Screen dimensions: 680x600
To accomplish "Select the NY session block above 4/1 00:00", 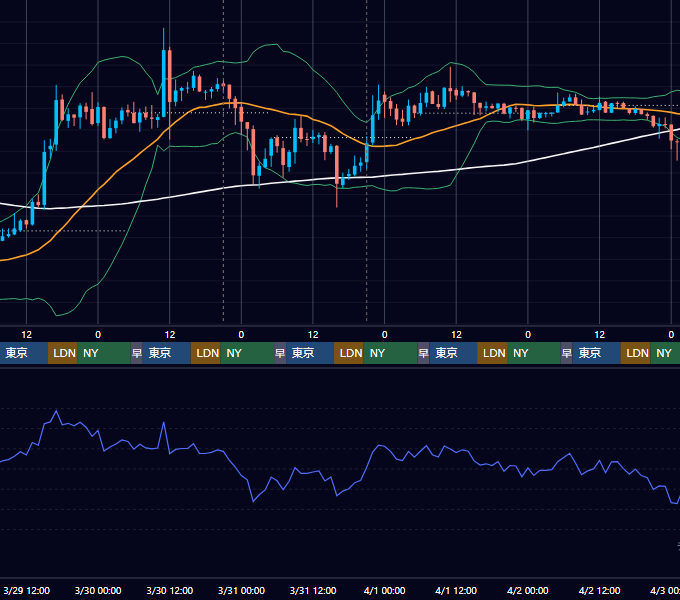I will (390, 353).
